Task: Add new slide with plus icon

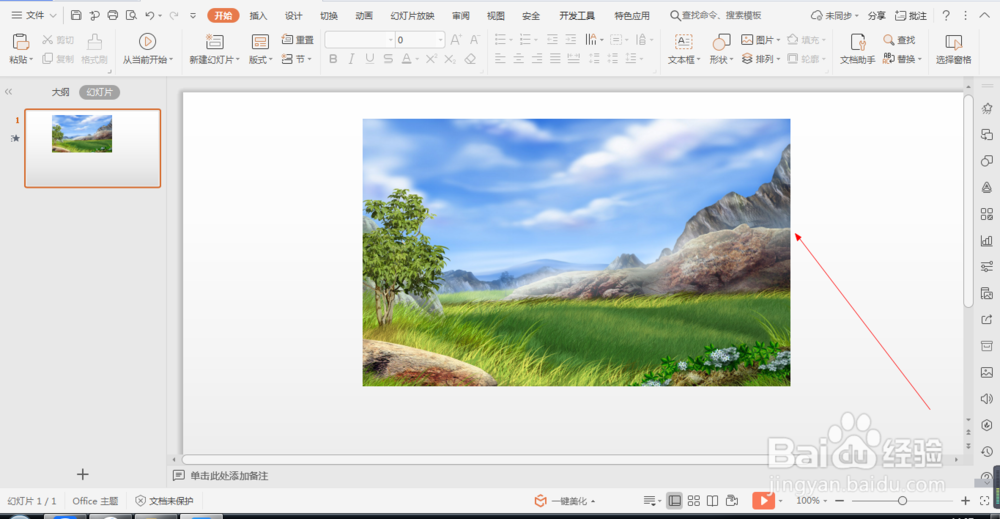Action: (x=82, y=474)
